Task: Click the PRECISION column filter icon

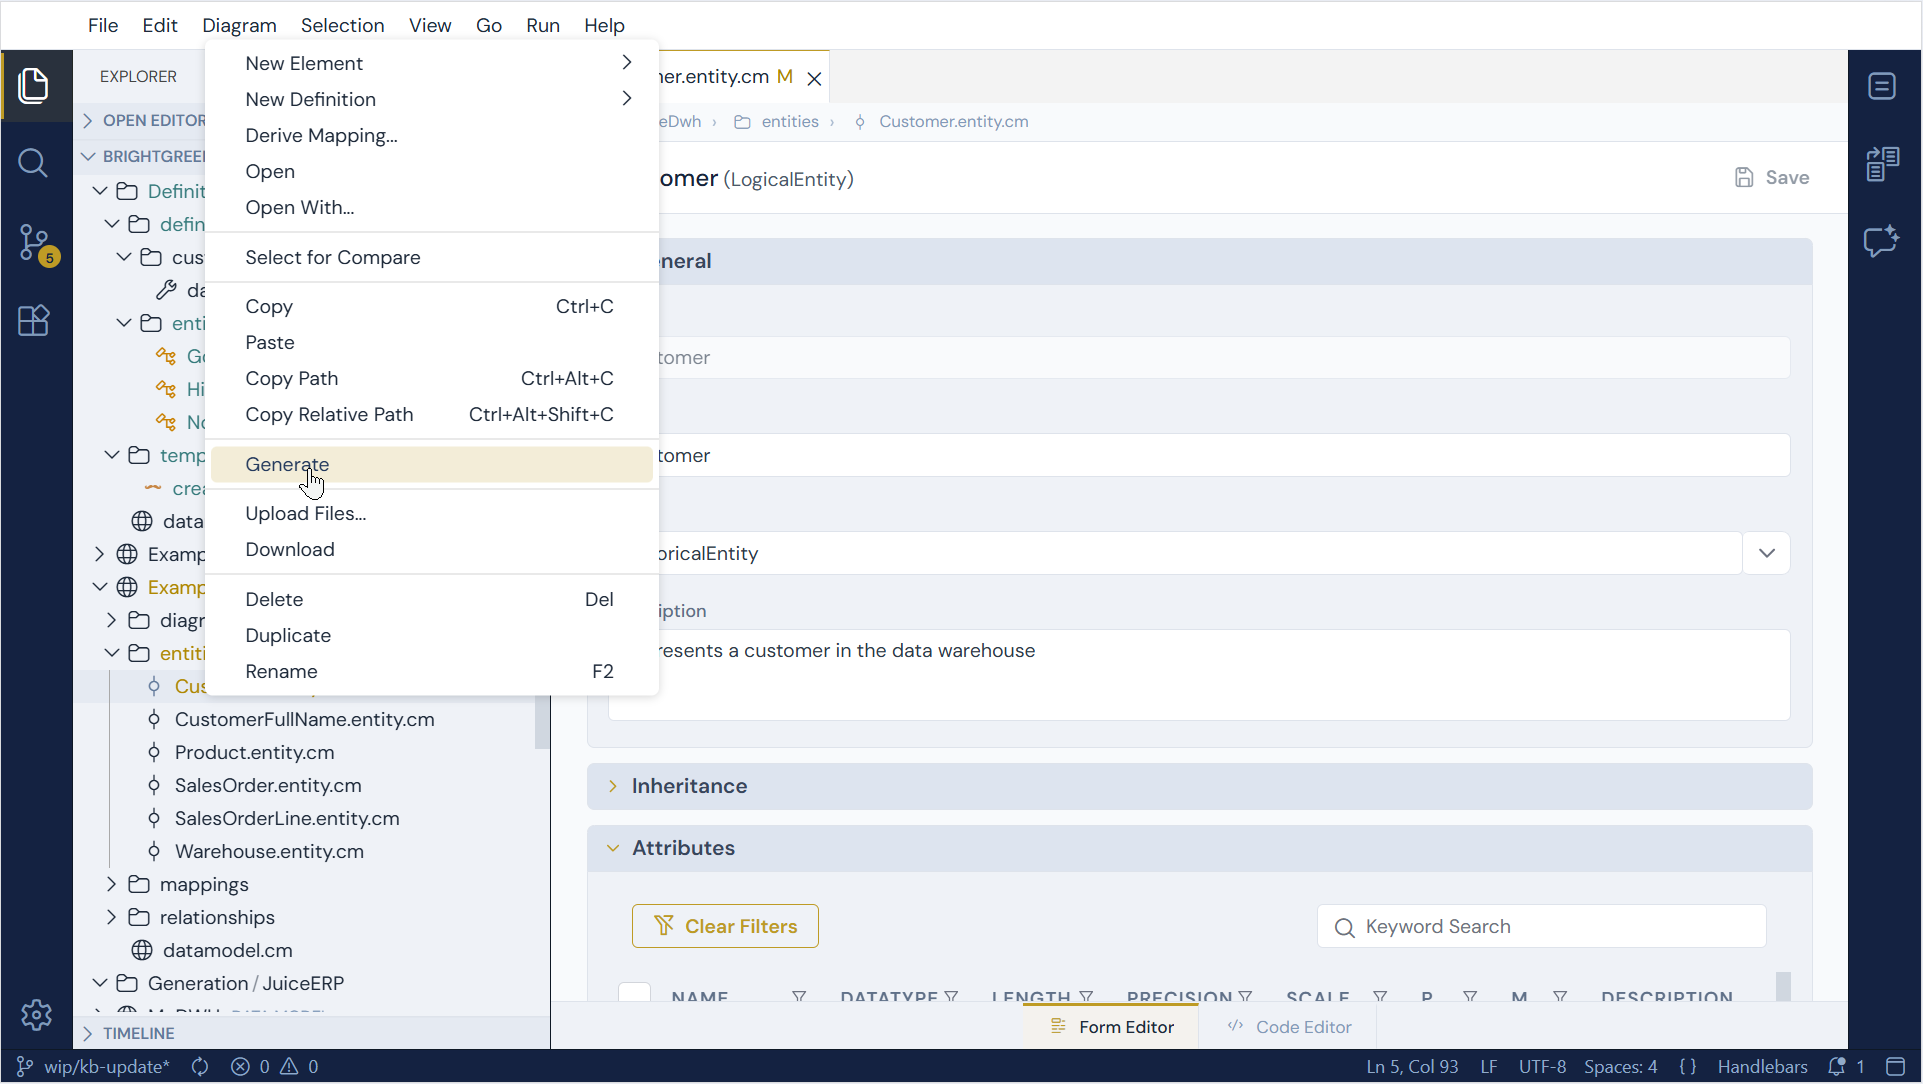Action: pos(1245,996)
